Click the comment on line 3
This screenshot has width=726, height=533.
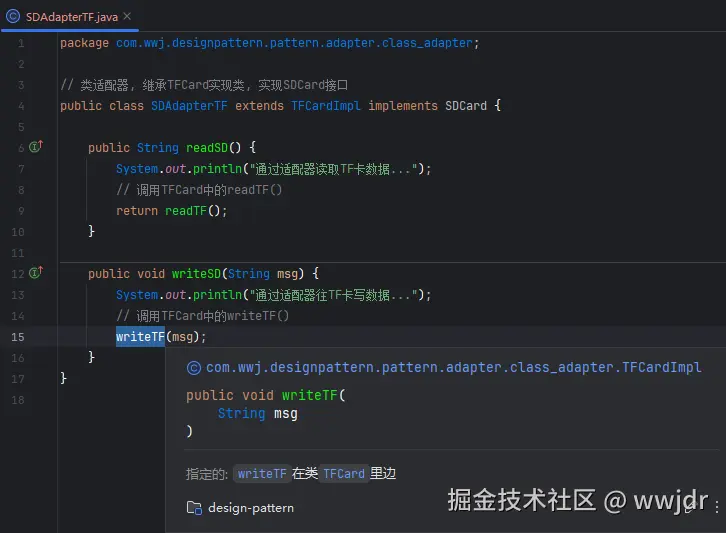(x=204, y=85)
